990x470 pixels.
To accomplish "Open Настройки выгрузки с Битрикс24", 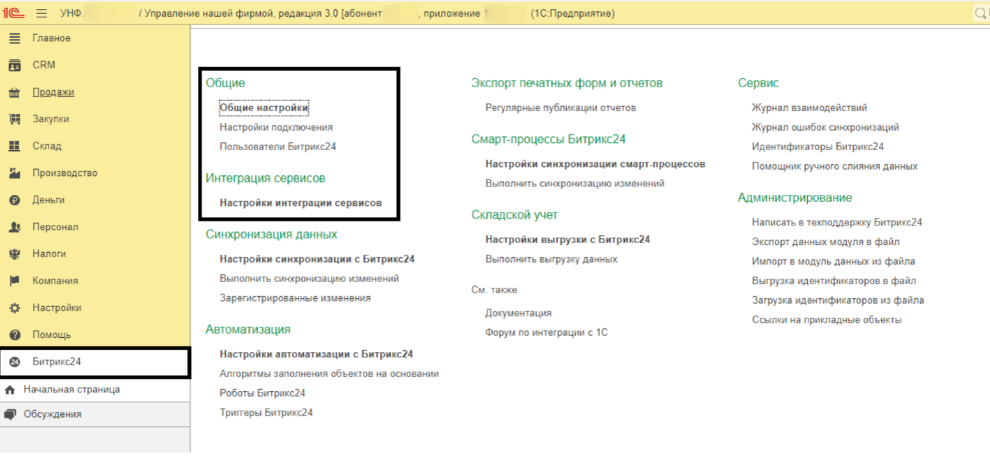I will click(568, 240).
